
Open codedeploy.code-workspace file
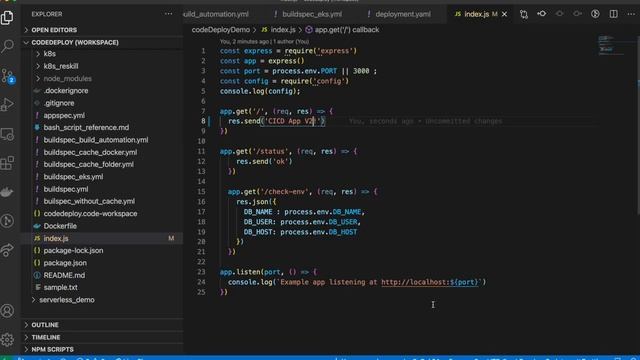pyautogui.click(x=90, y=213)
